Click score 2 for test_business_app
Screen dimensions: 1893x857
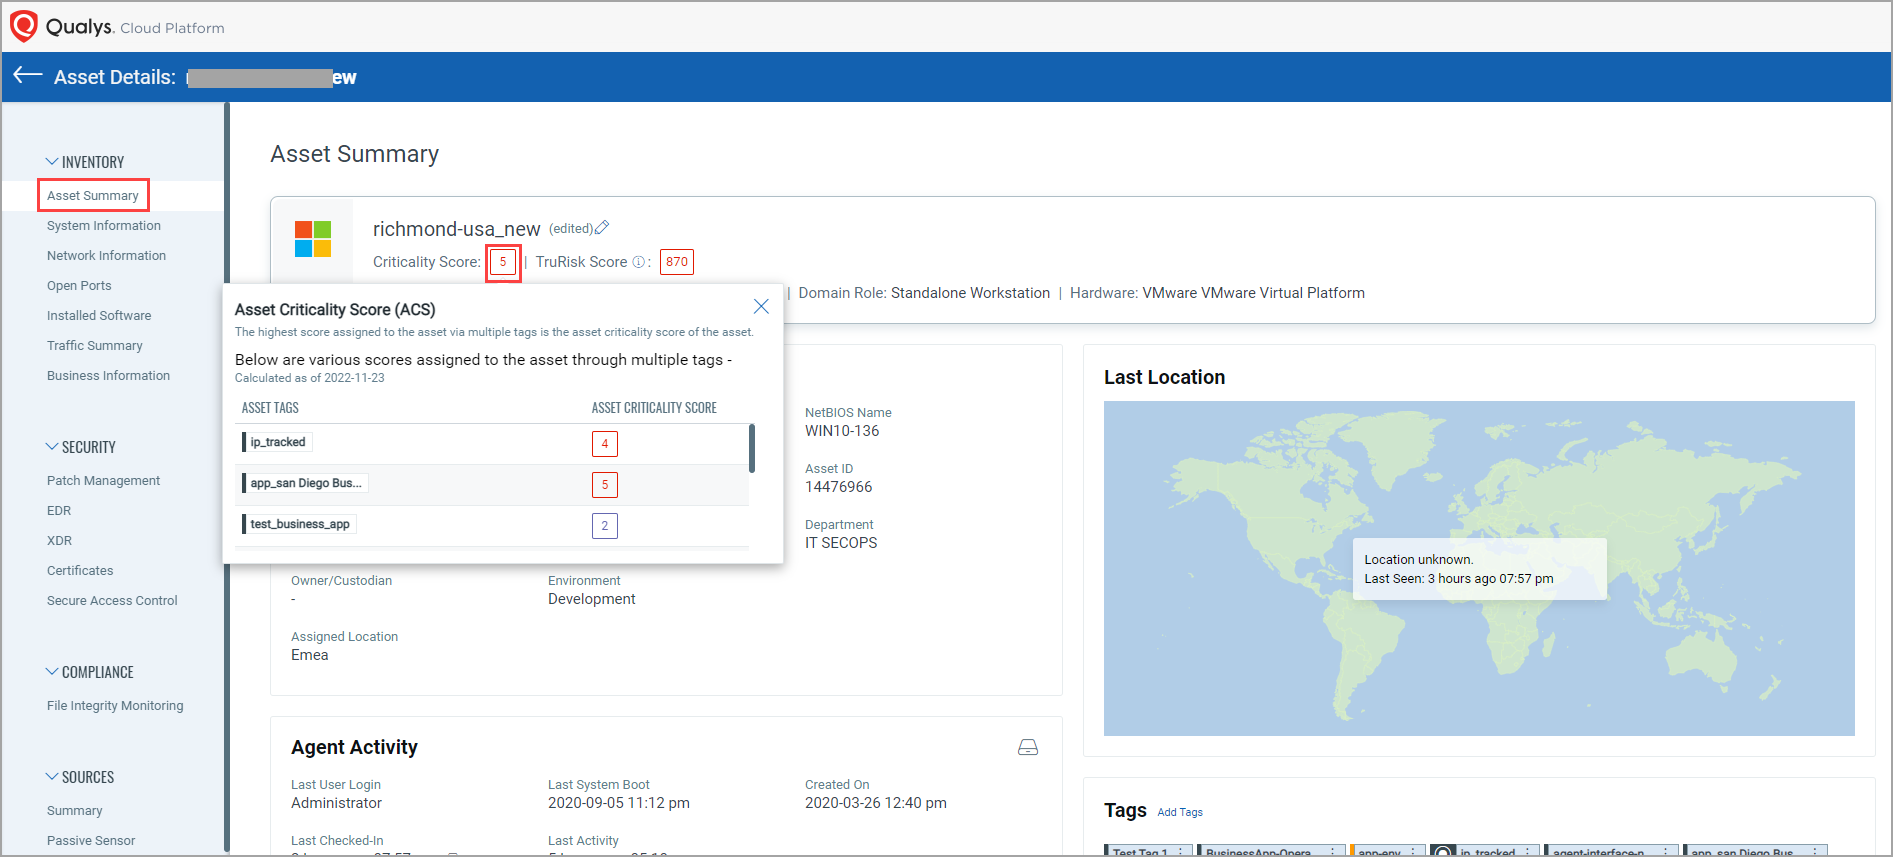[605, 525]
